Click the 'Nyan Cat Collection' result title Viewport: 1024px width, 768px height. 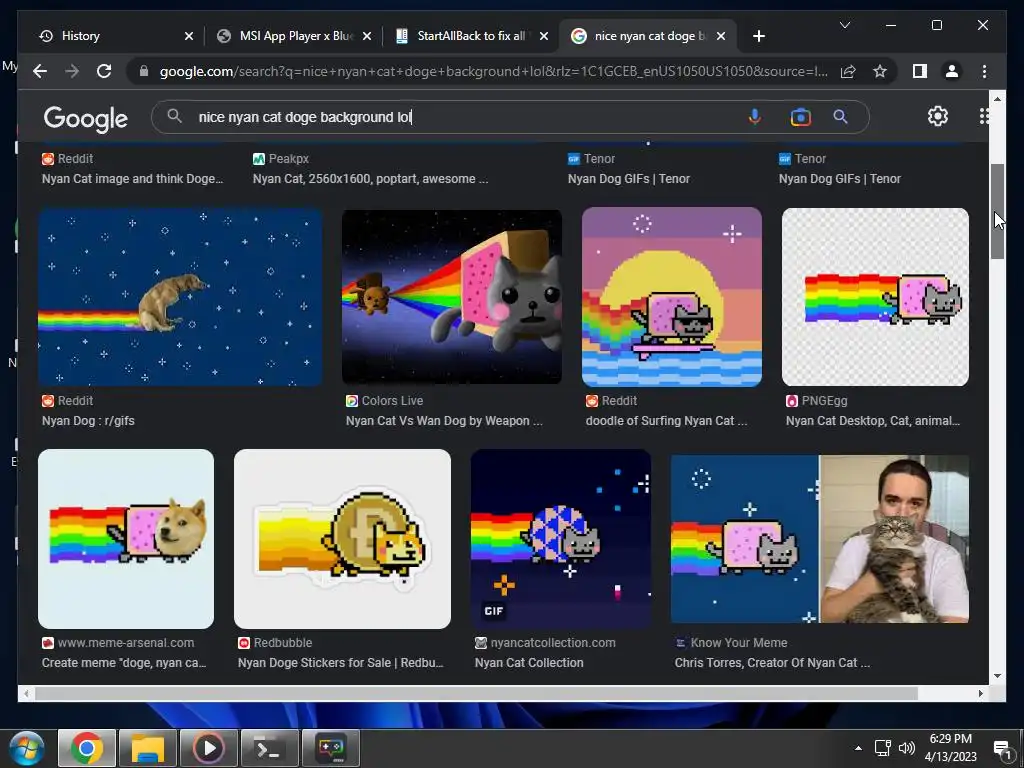(x=529, y=662)
